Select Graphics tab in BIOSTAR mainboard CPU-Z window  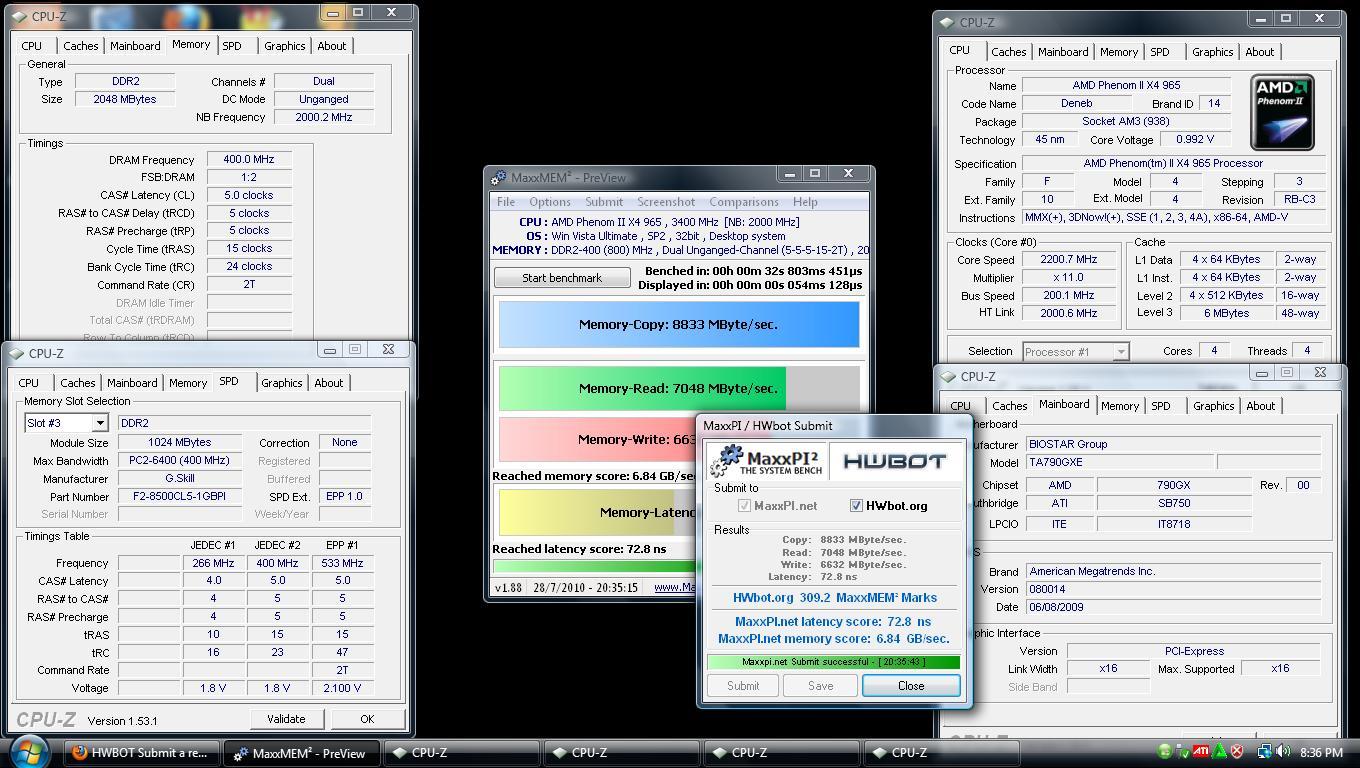click(1213, 406)
